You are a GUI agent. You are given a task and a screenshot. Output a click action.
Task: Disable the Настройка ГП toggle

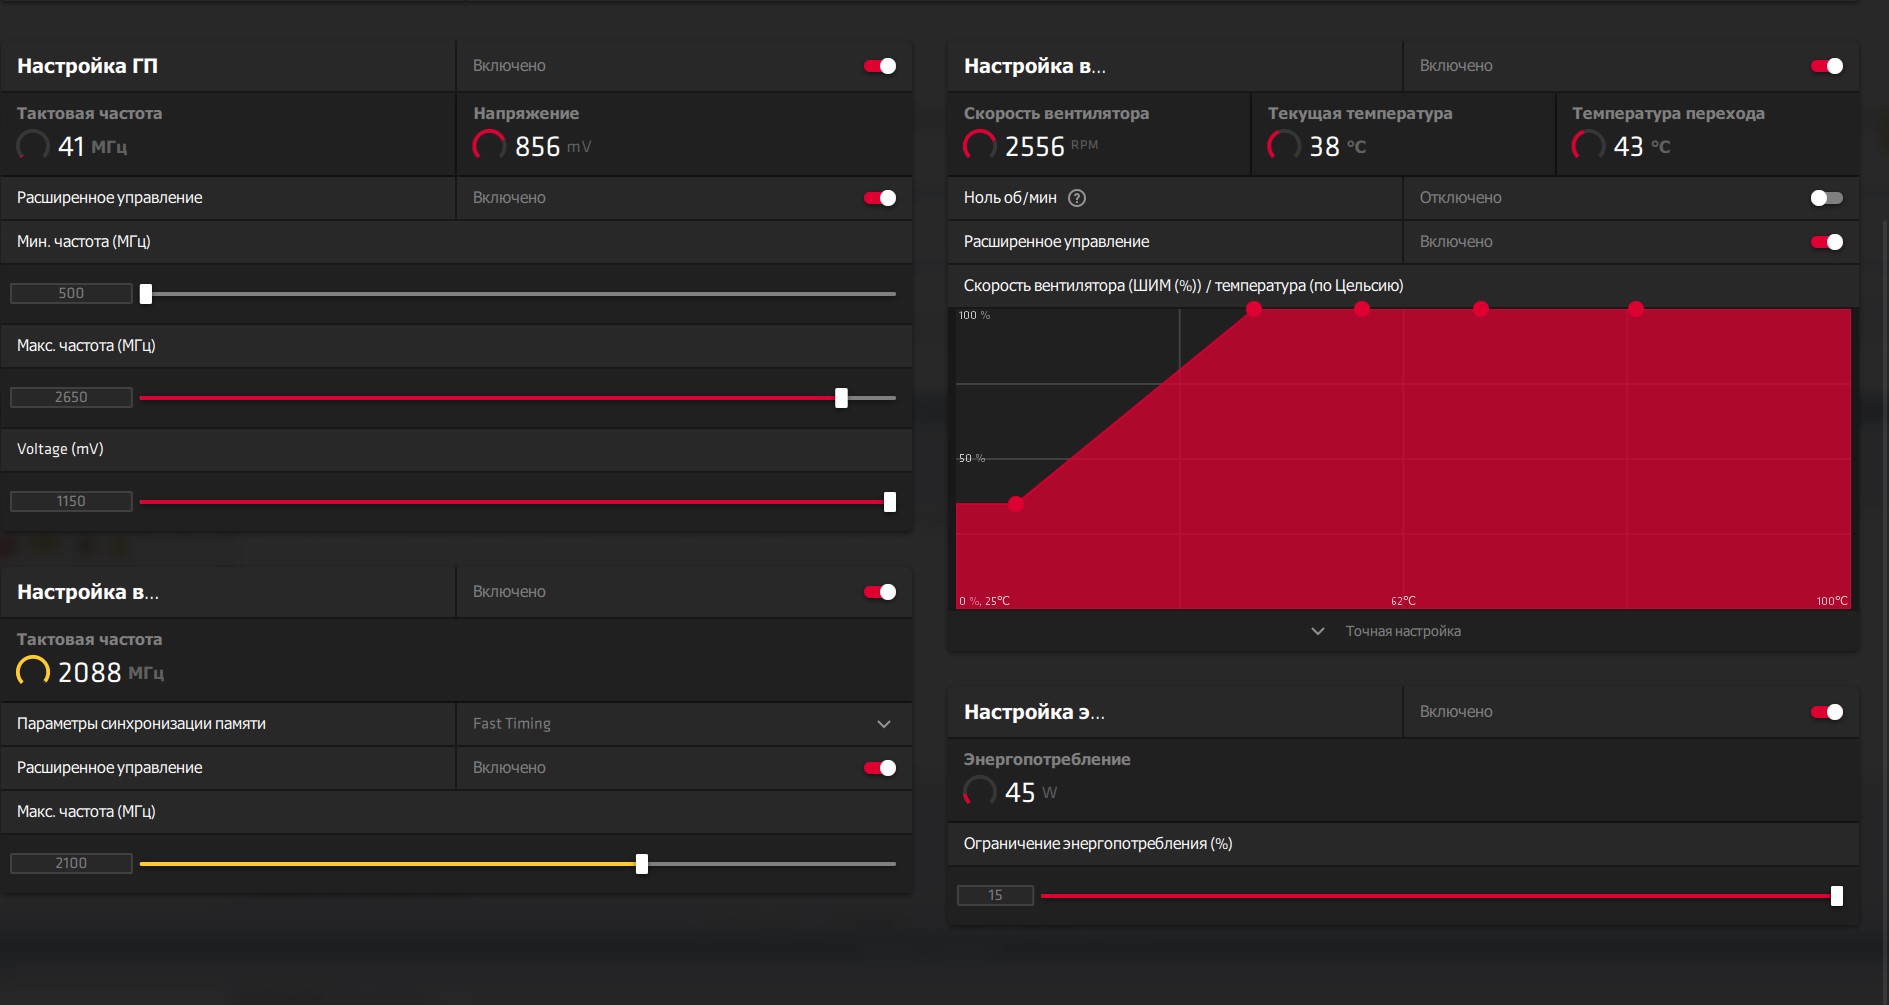[880, 66]
